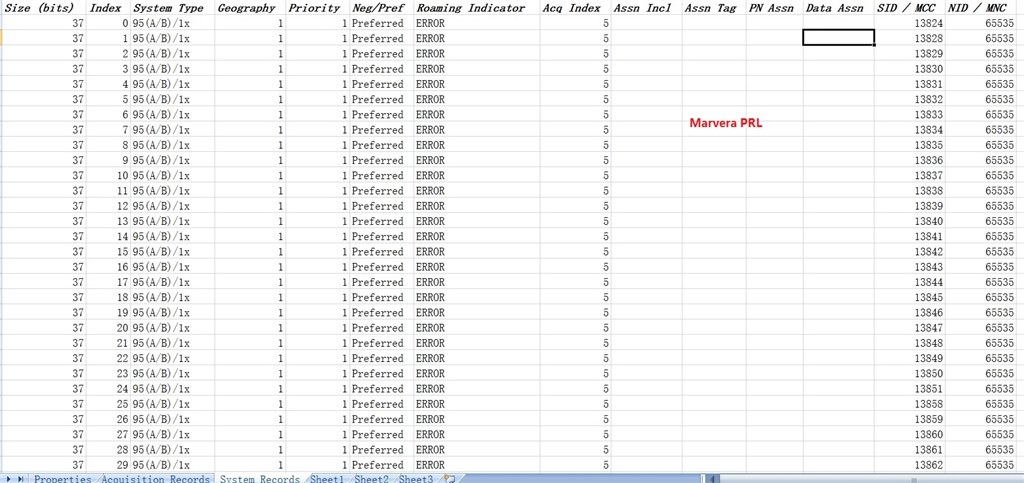Screen dimensions: 1024x483
Task: Select the SID cell 13858
Action: 910,404
